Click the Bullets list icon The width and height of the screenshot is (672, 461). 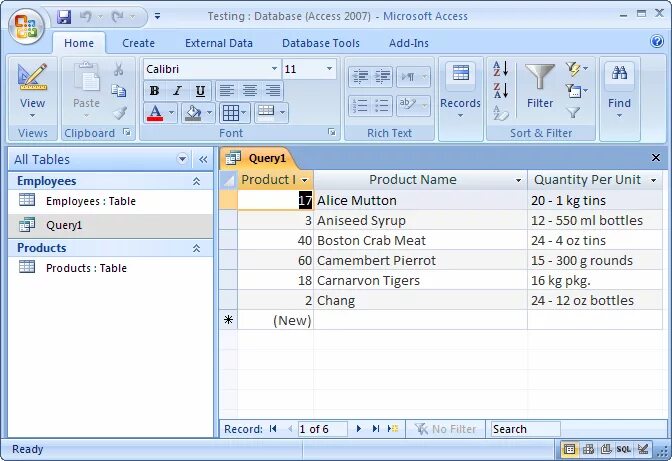click(x=382, y=105)
